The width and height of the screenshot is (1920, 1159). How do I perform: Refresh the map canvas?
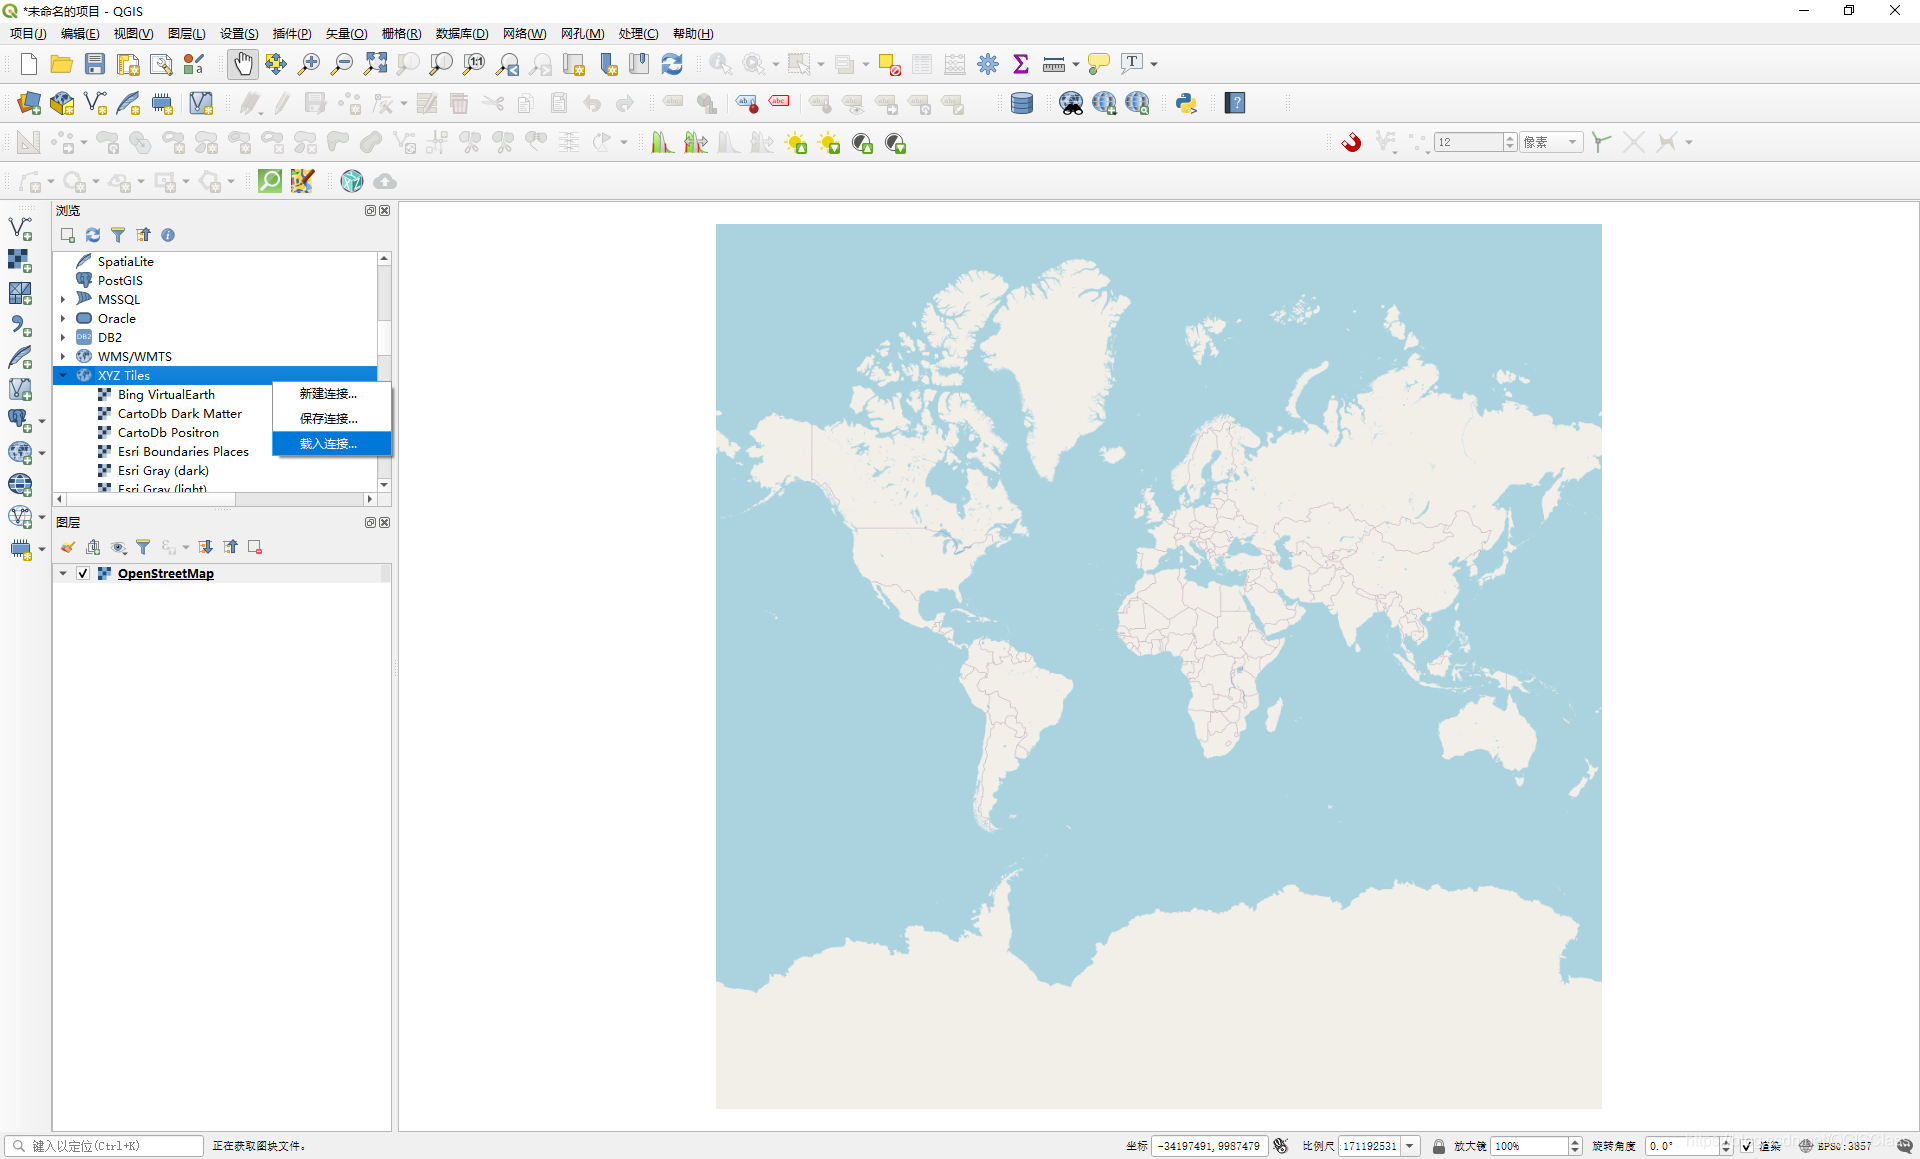pyautogui.click(x=672, y=64)
